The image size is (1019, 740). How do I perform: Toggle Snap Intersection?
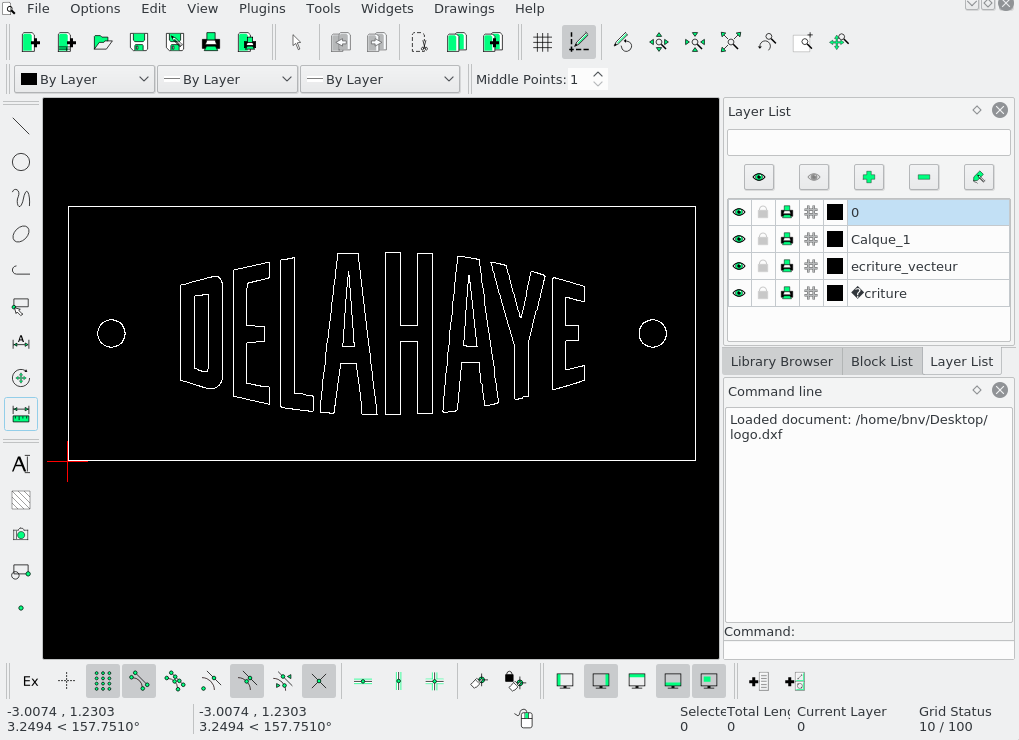[x=318, y=682]
